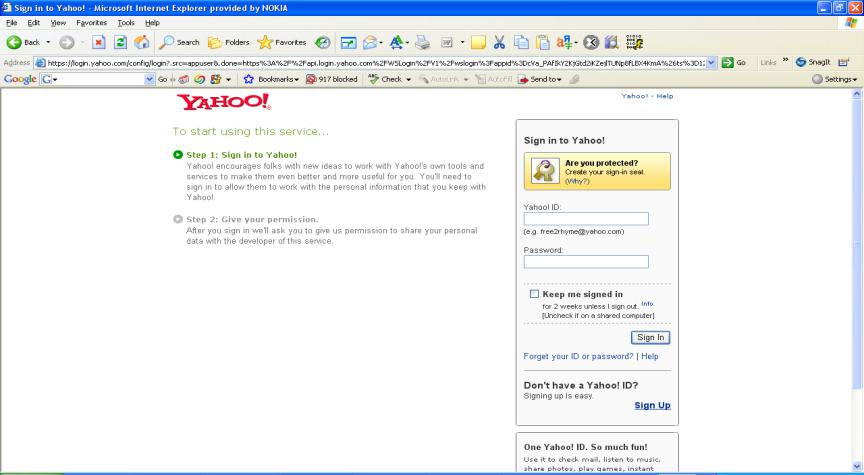Cut with the scissors icon
864x475 pixels.
click(x=500, y=42)
